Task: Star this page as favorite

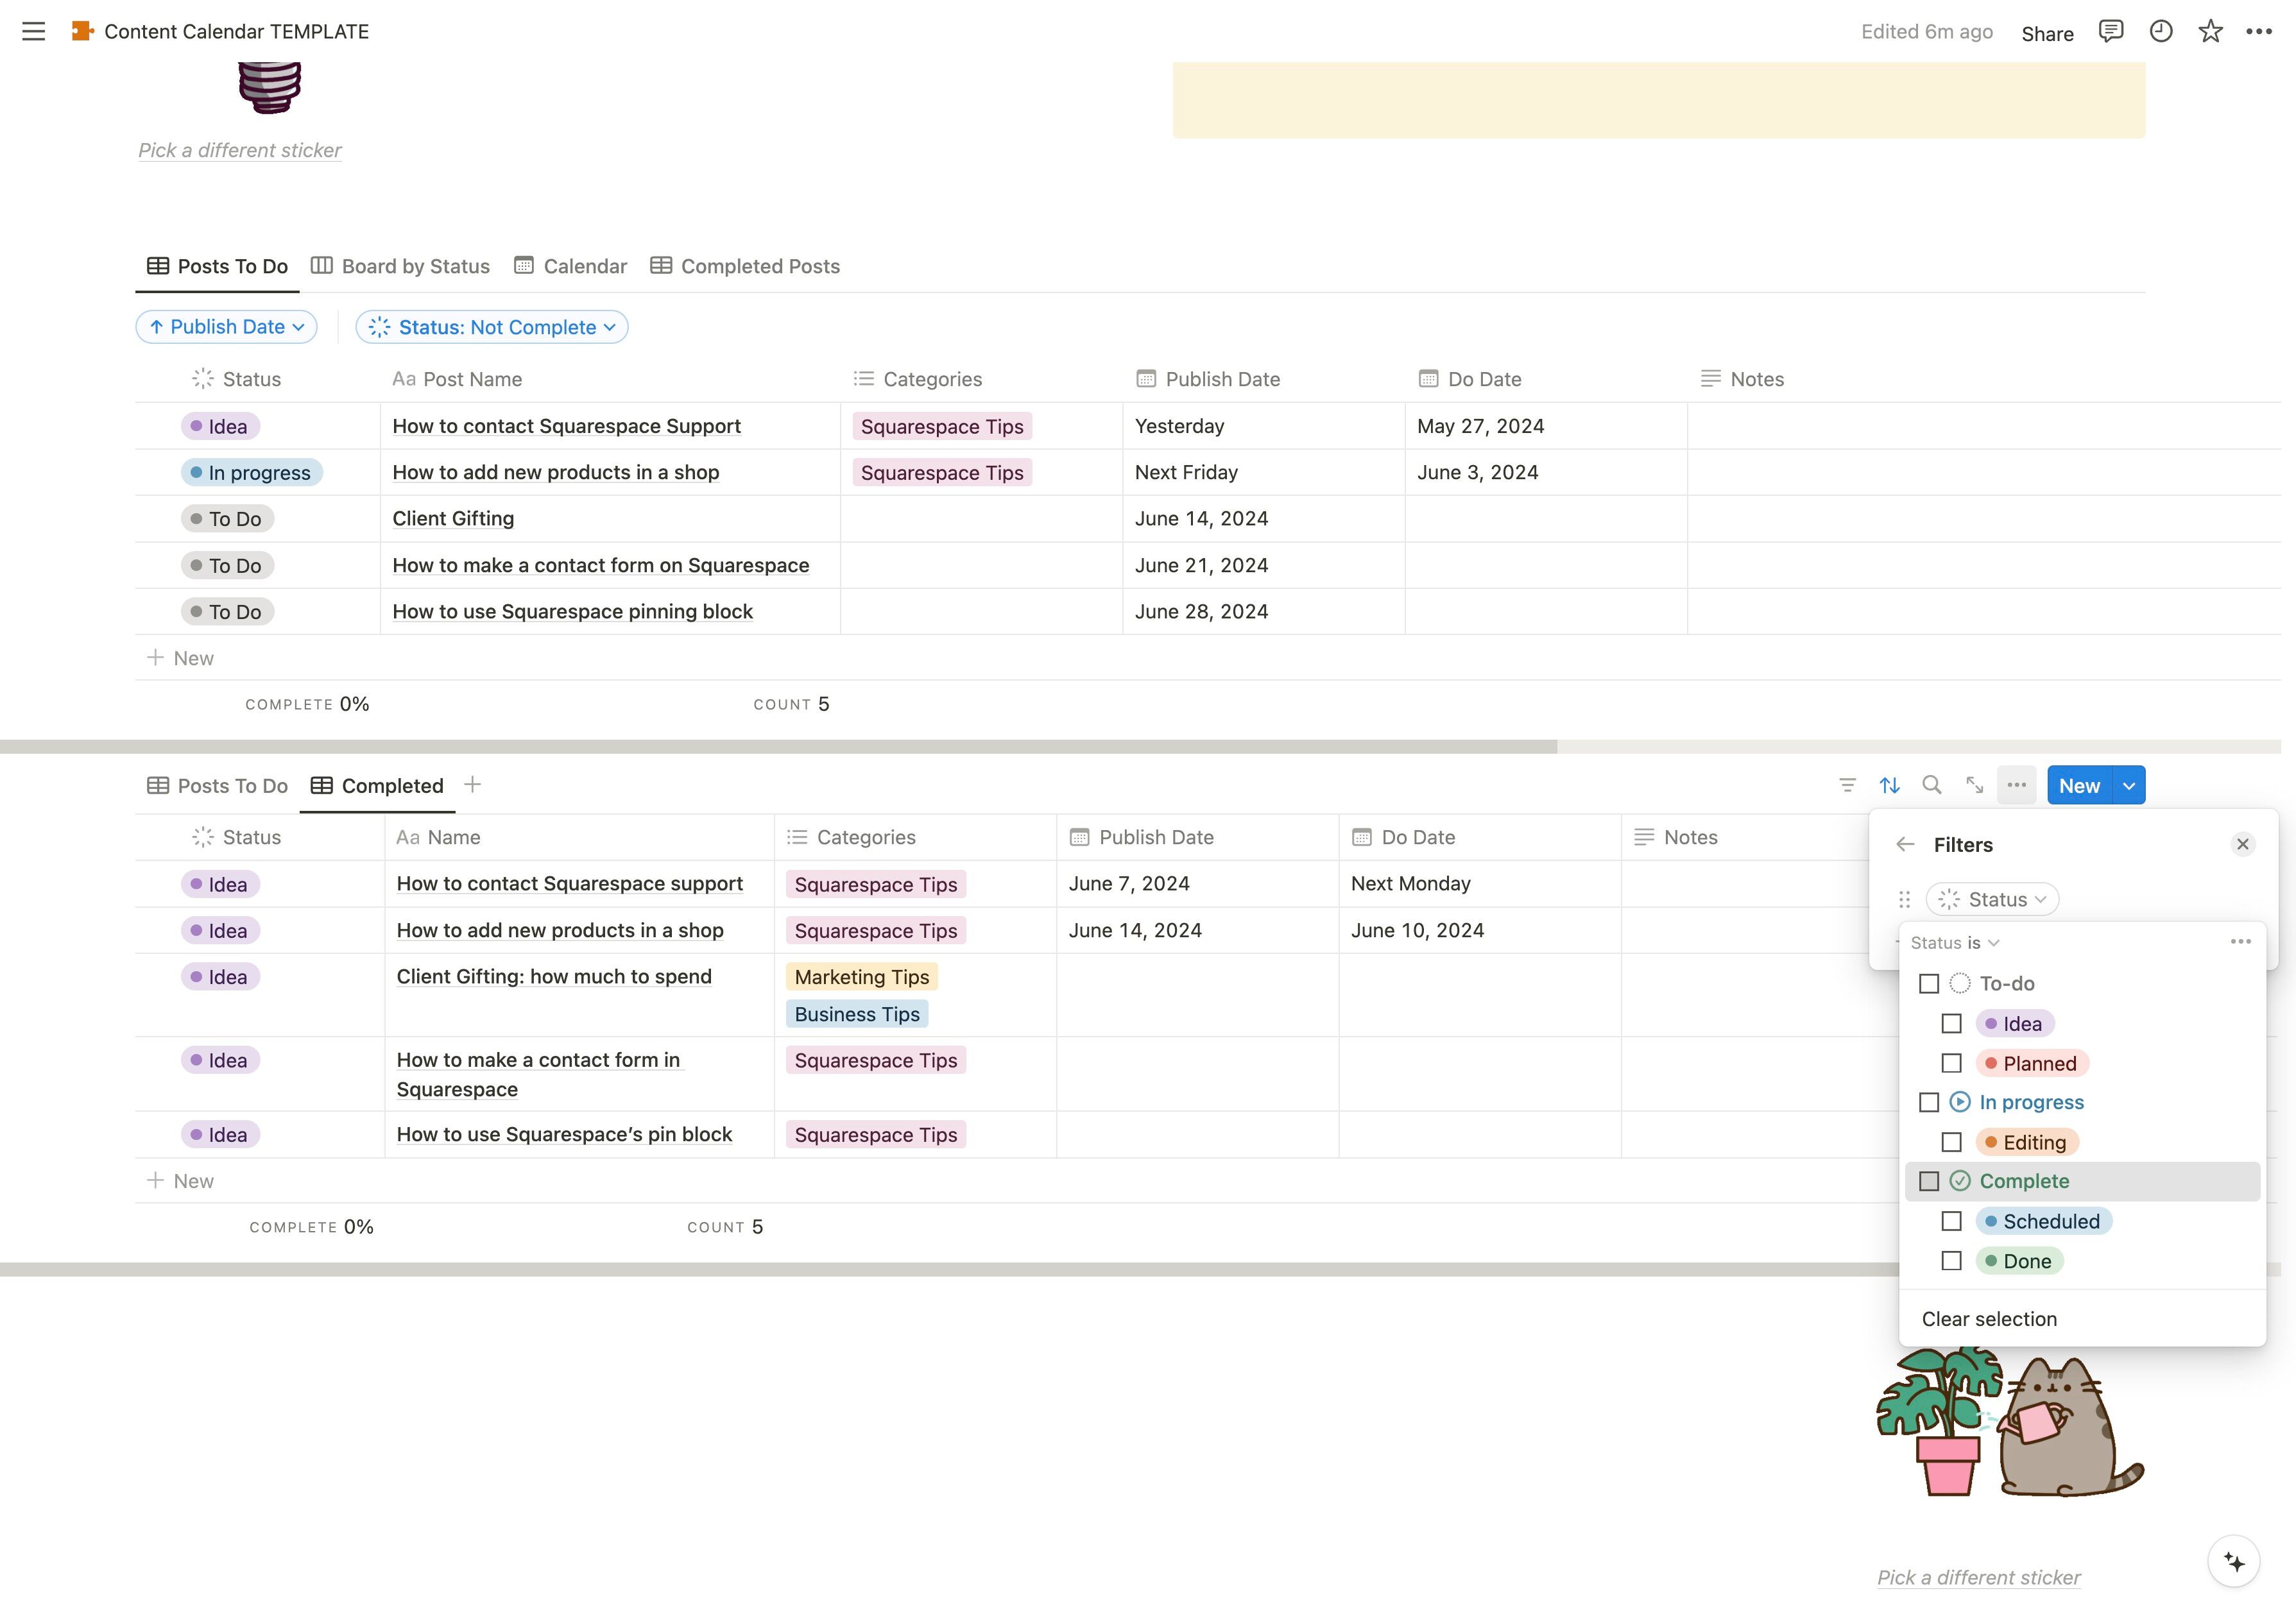Action: point(2210,32)
